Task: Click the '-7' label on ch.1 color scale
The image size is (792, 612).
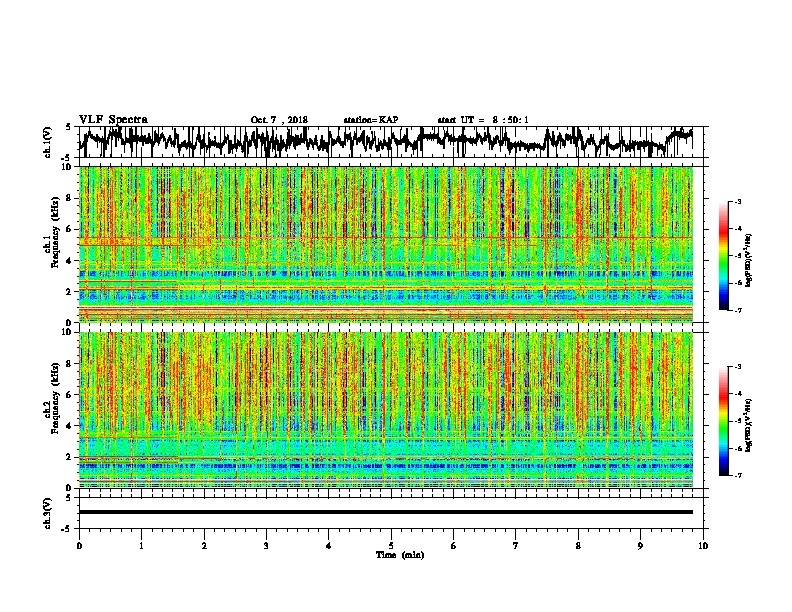Action: pos(737,310)
